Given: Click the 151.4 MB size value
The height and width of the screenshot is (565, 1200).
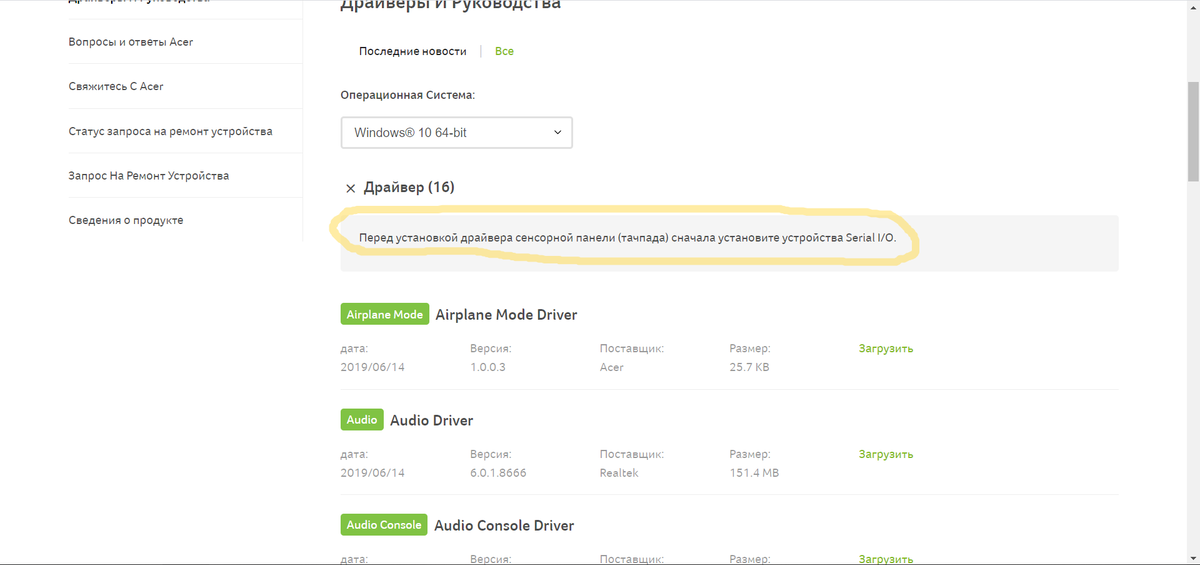Looking at the screenshot, I should coord(755,473).
